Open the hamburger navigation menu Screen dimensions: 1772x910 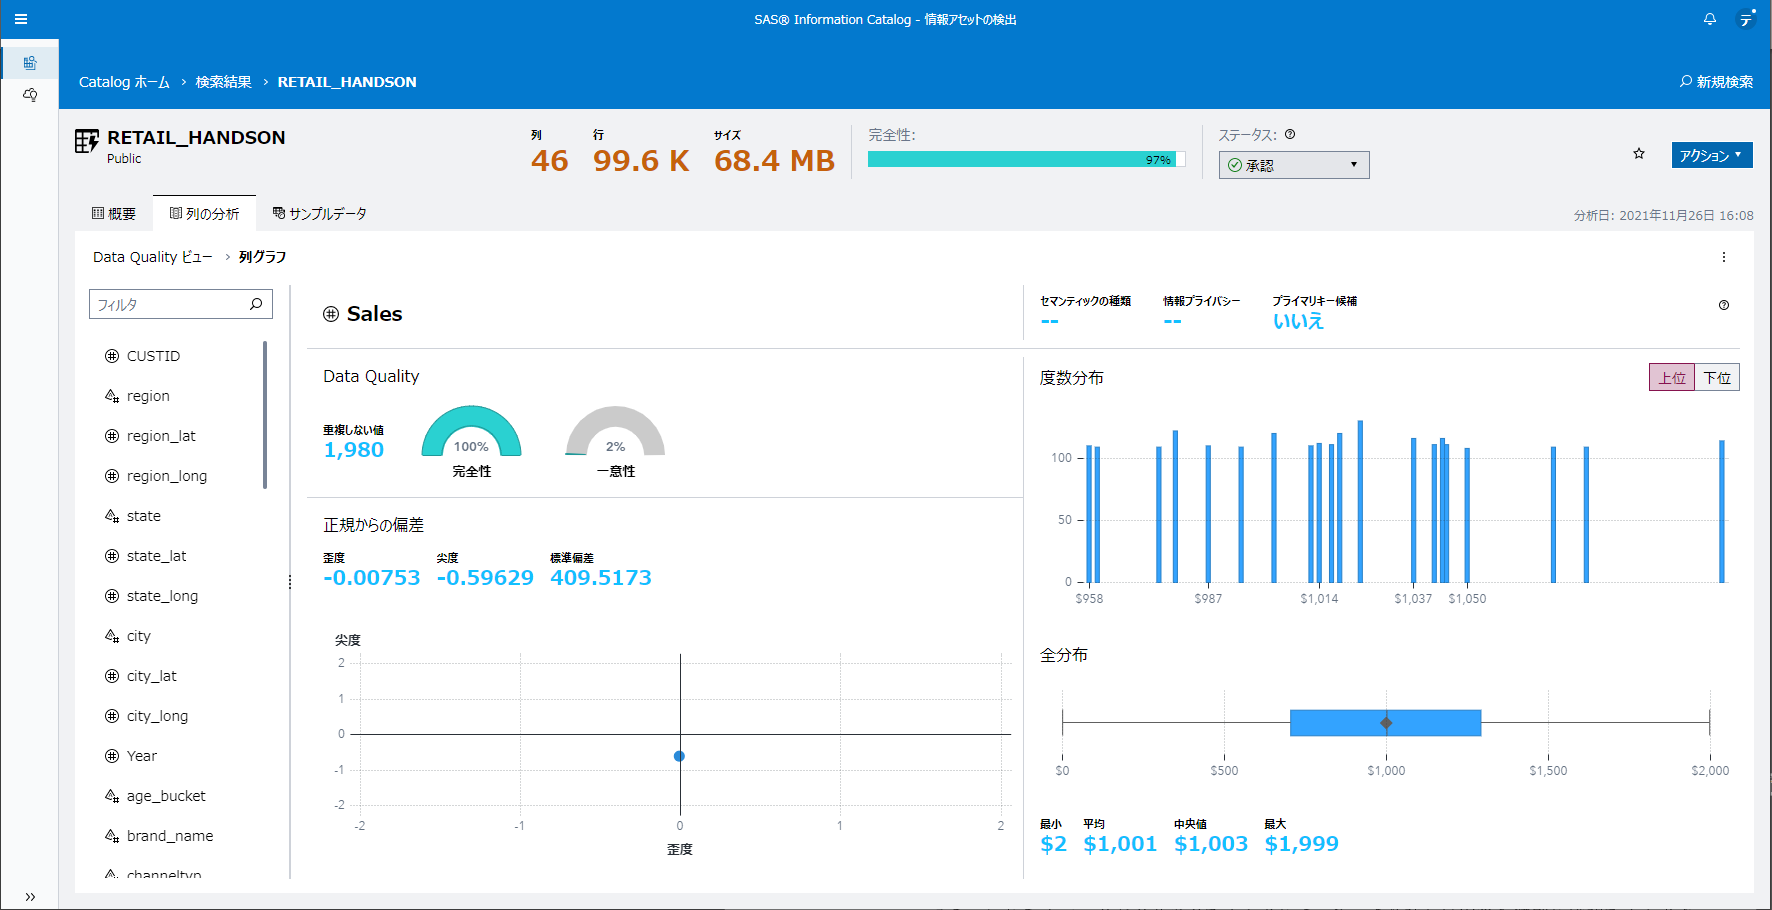tap(21, 19)
